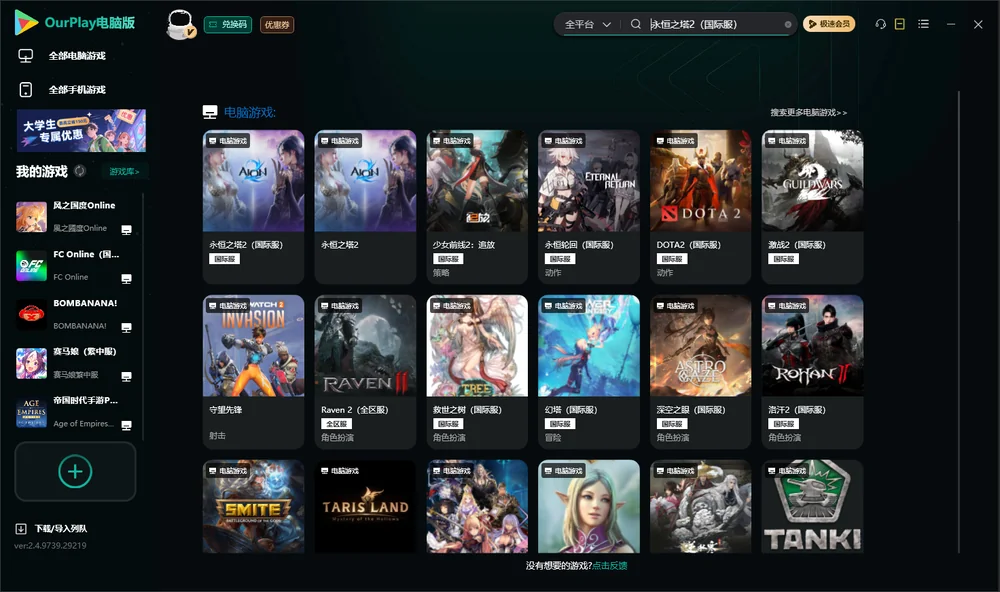Image resolution: width=1000 pixels, height=592 pixels.
Task: Click the 全区服 tag under Raven 2
Action: 336,424
